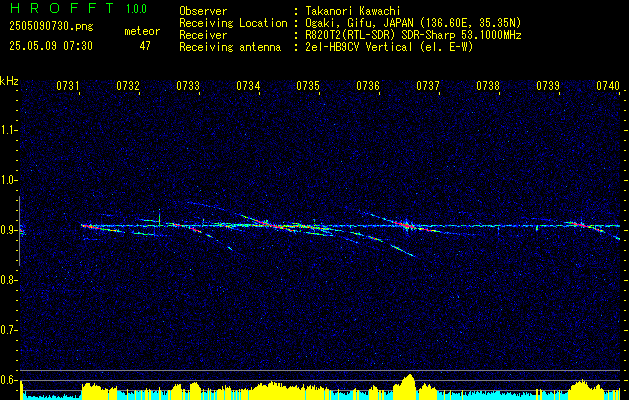Image resolution: width=629 pixels, height=400 pixels.
Task: Click the meteor label
Action: 142,31
